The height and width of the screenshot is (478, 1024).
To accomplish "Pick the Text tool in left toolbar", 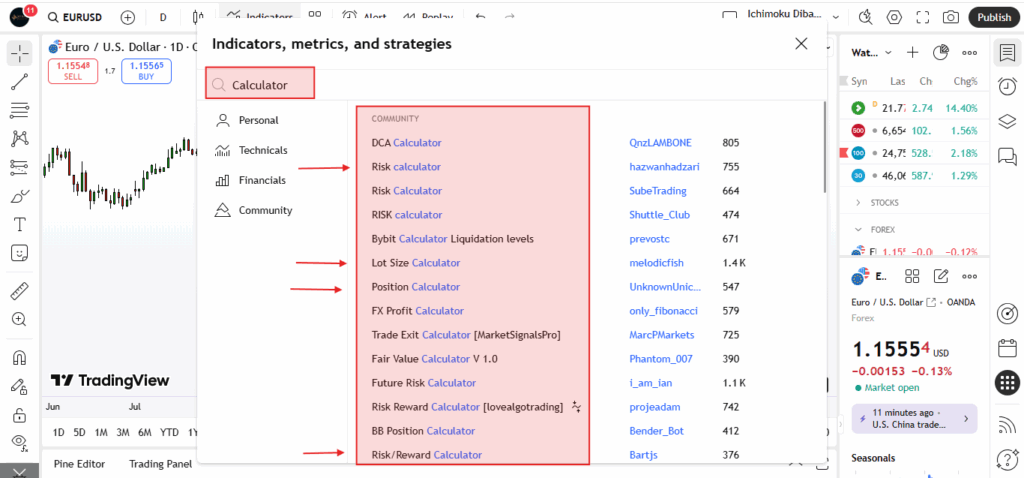I will (20, 224).
